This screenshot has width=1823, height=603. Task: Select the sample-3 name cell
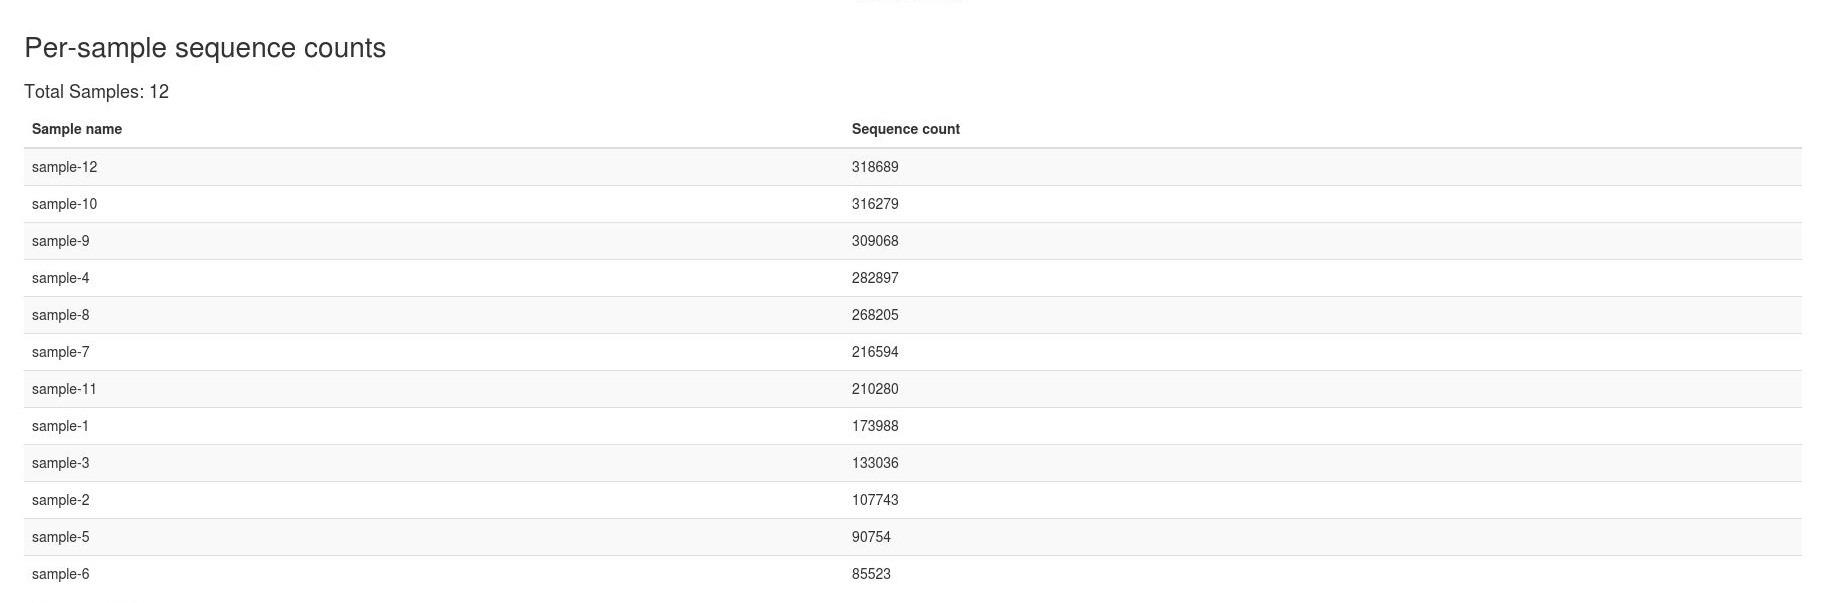[60, 463]
